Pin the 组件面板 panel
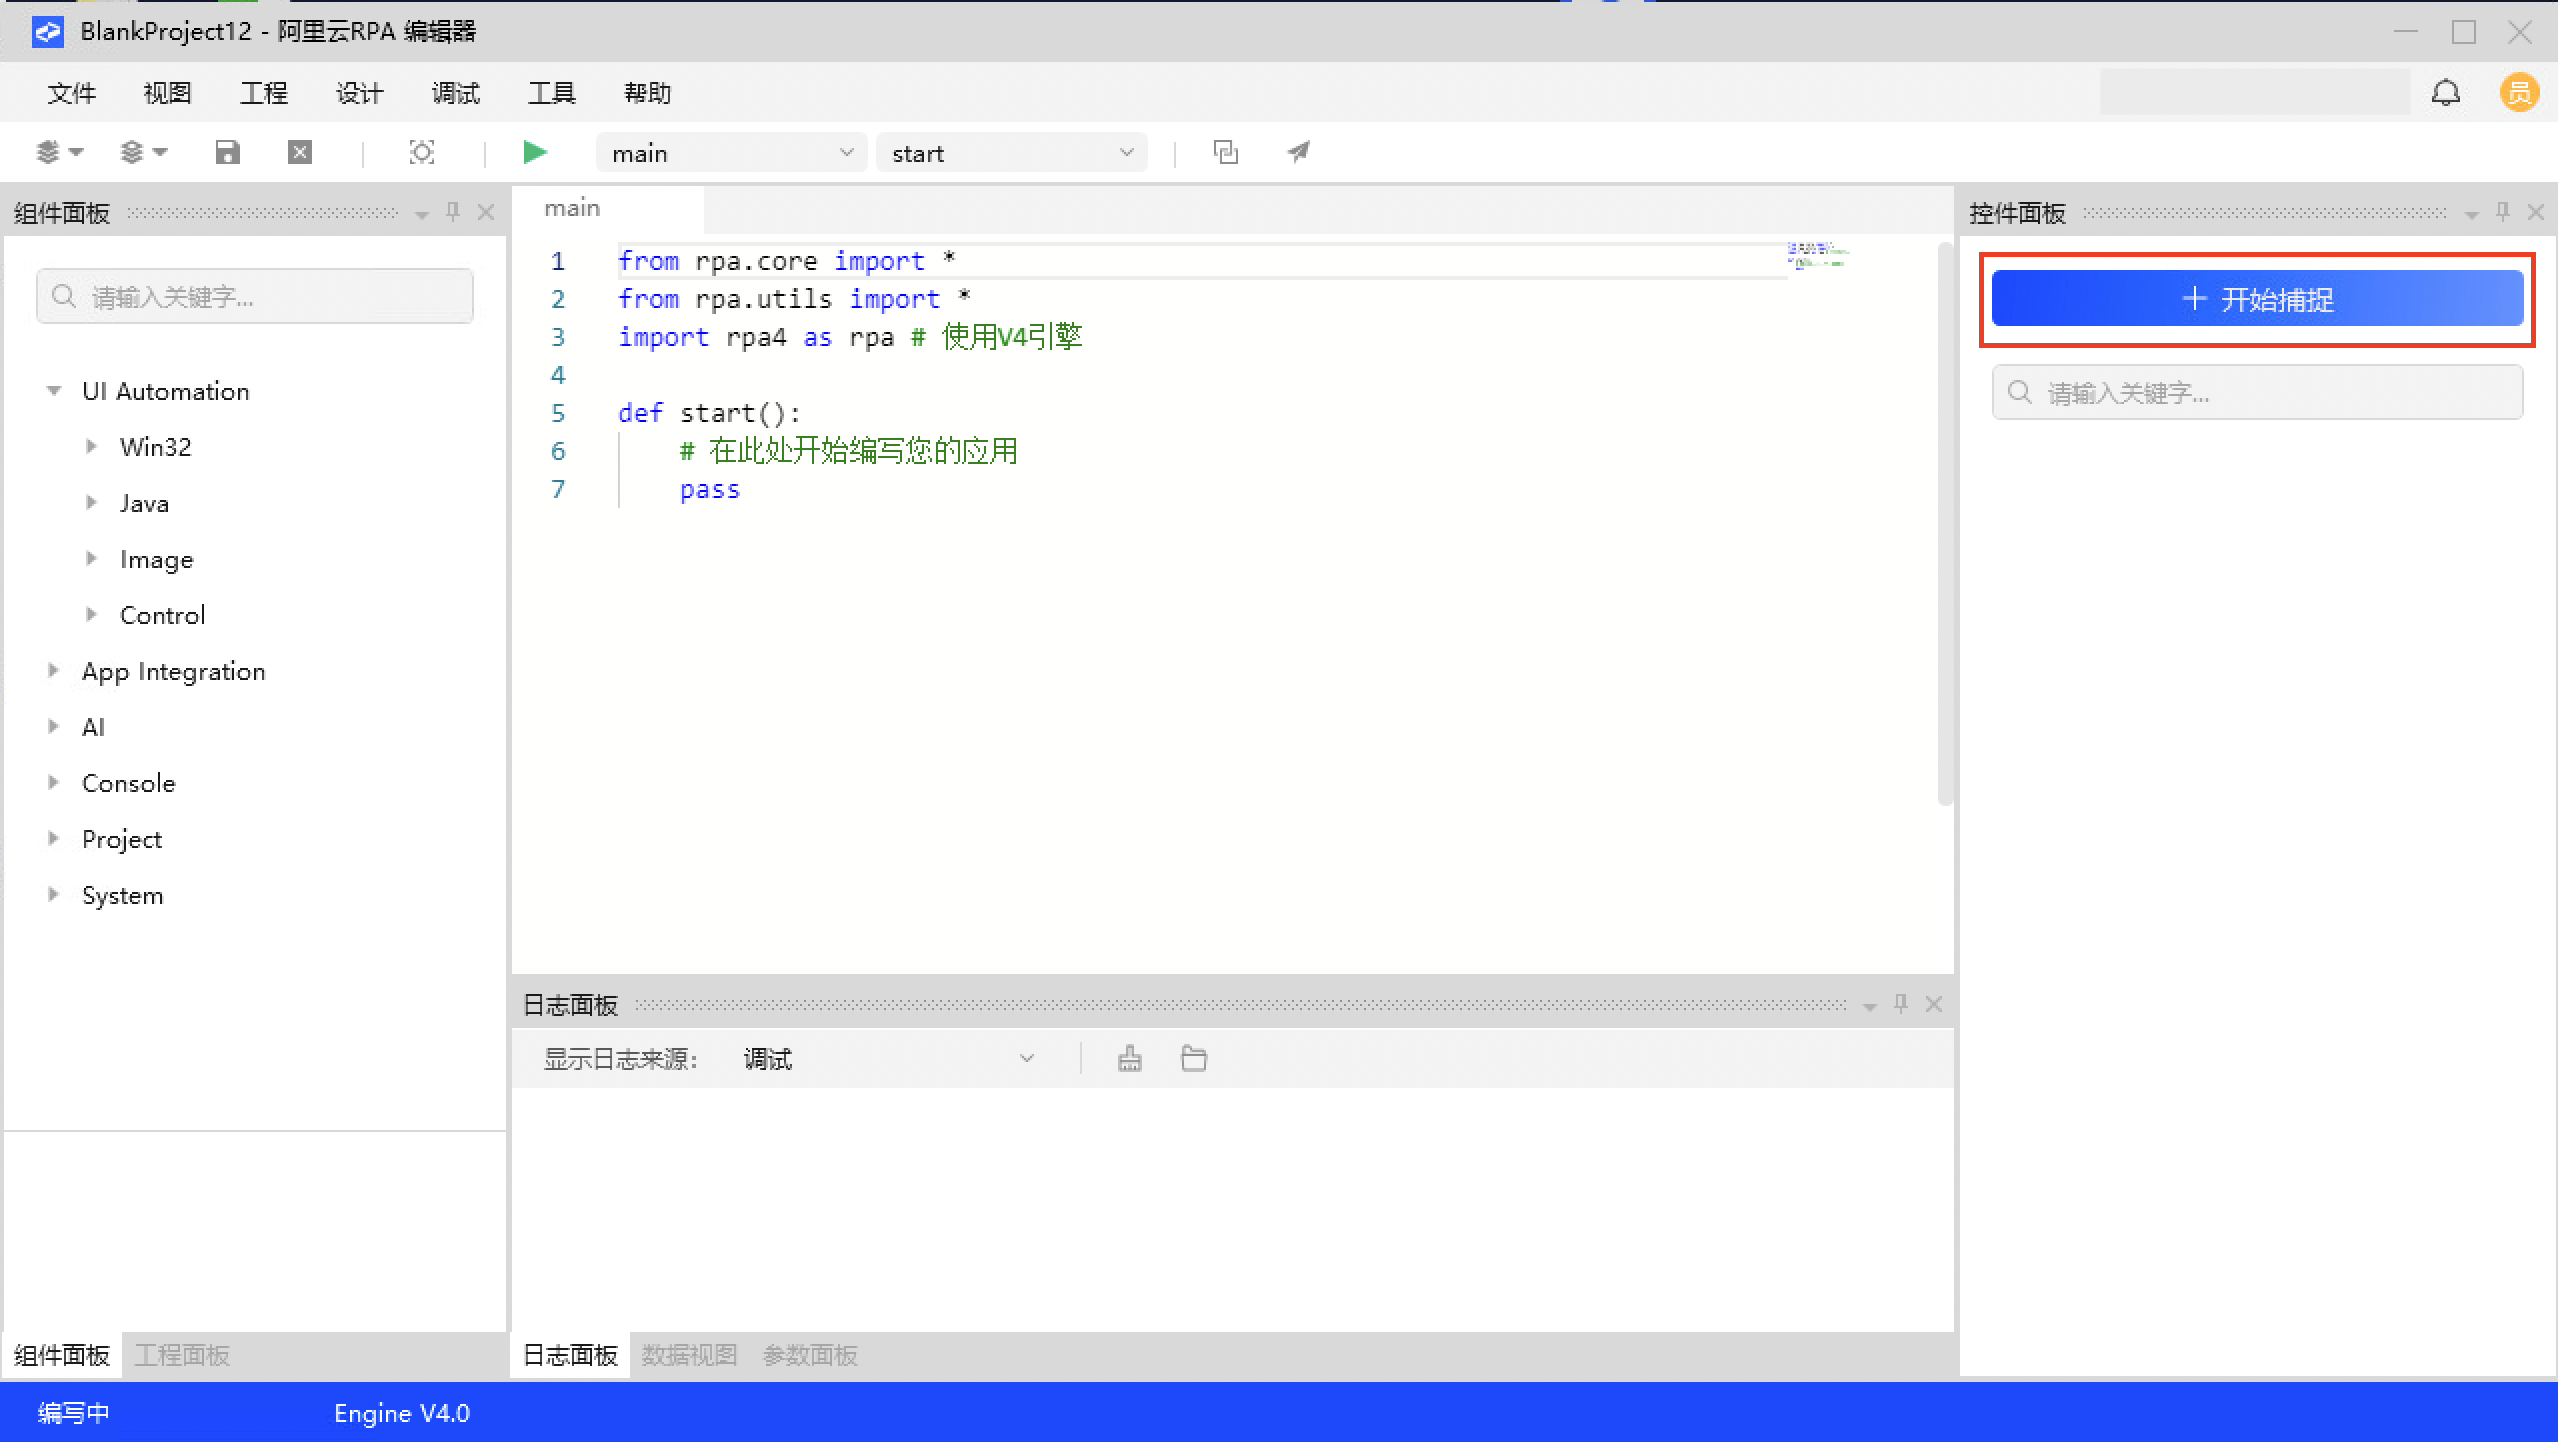2558x1442 pixels. click(453, 212)
